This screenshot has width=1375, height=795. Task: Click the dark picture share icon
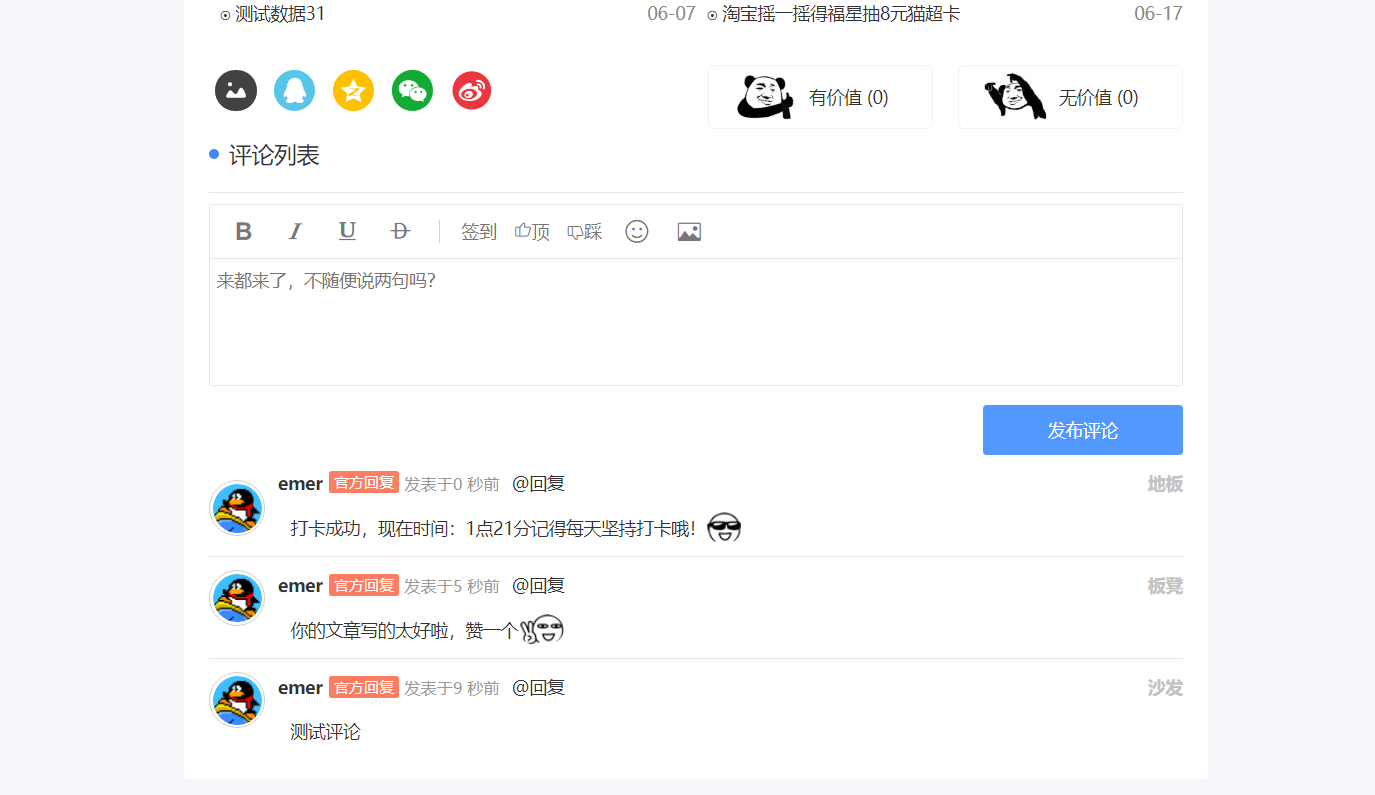click(x=236, y=91)
